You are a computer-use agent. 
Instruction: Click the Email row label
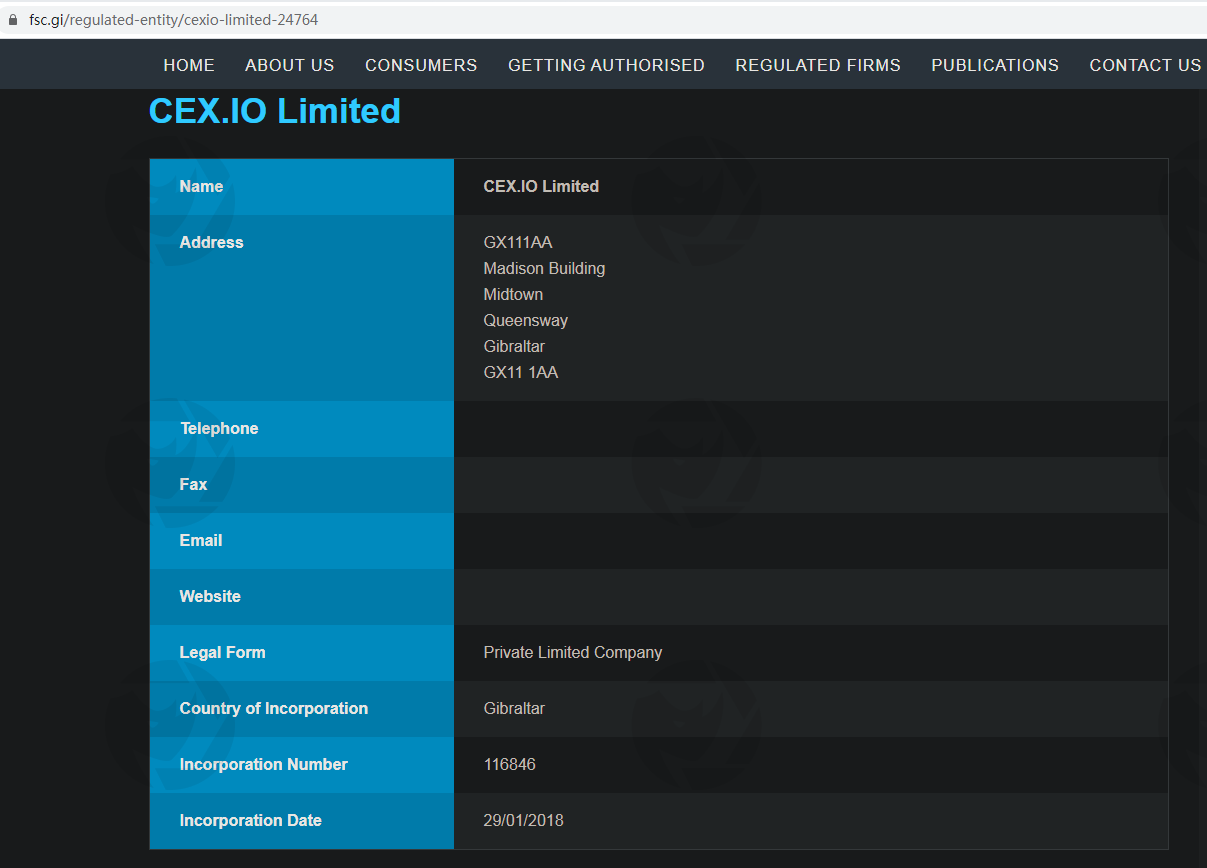tap(200, 540)
